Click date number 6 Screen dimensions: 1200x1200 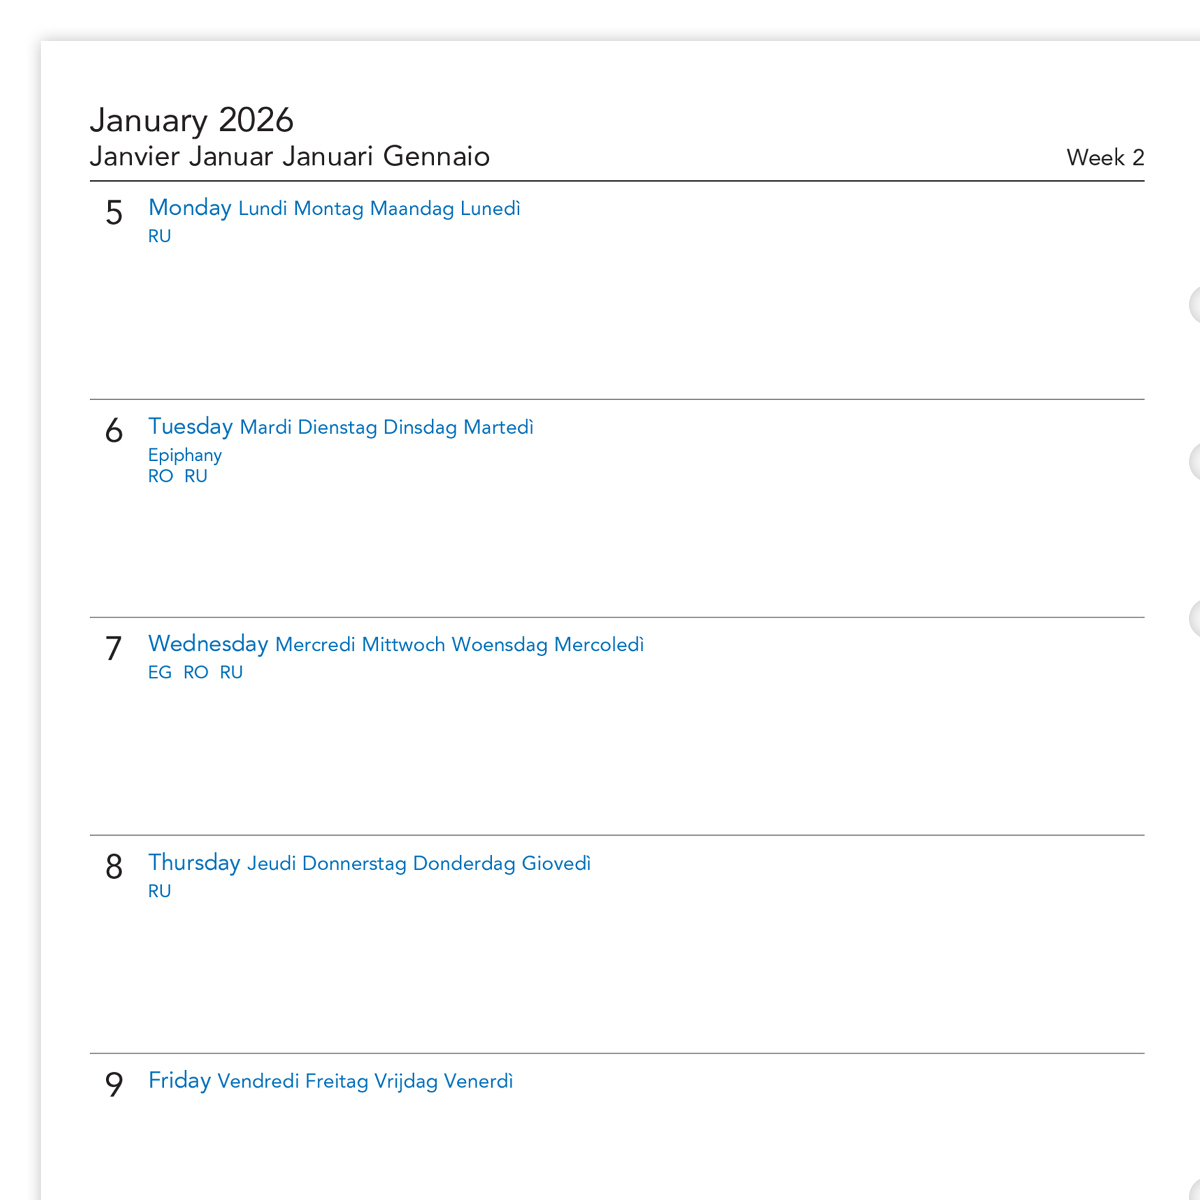click(114, 431)
